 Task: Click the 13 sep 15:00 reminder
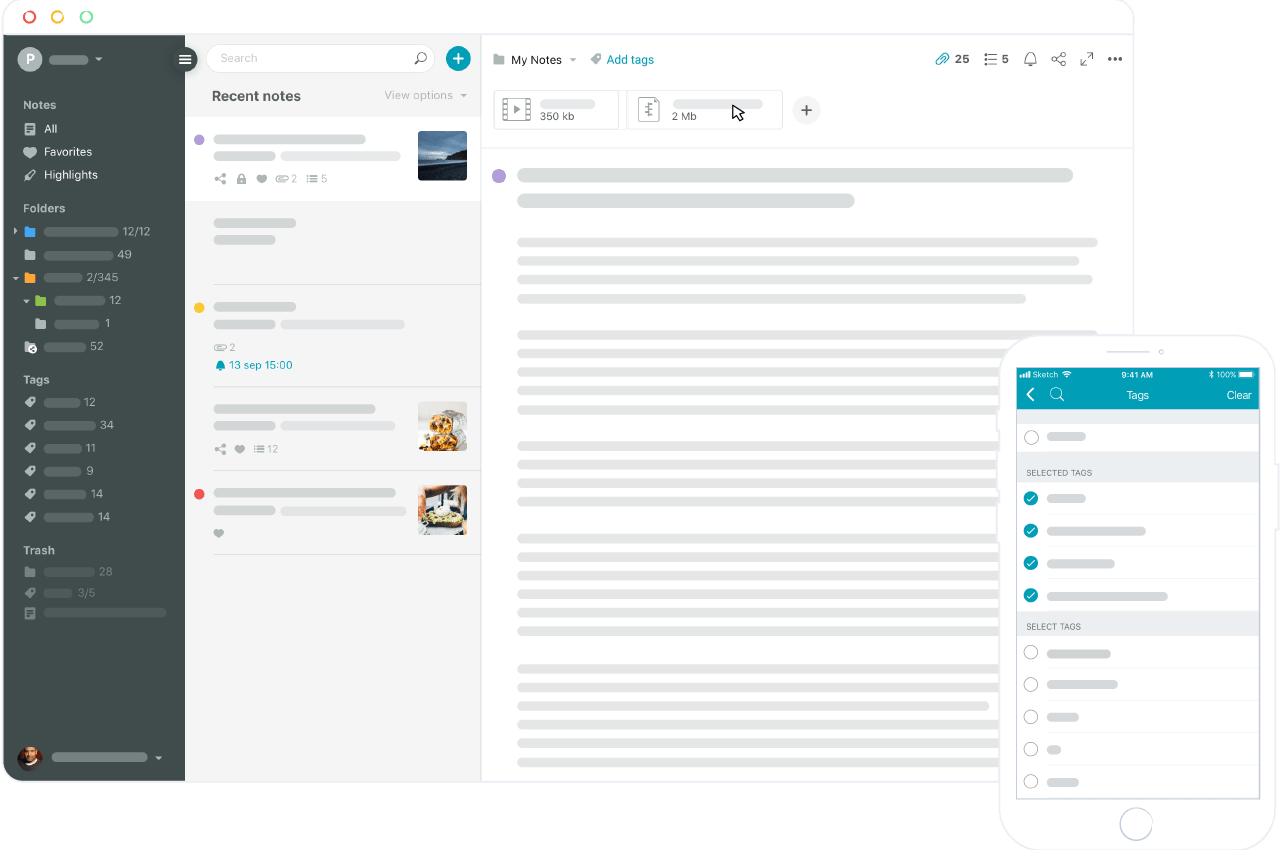point(254,365)
